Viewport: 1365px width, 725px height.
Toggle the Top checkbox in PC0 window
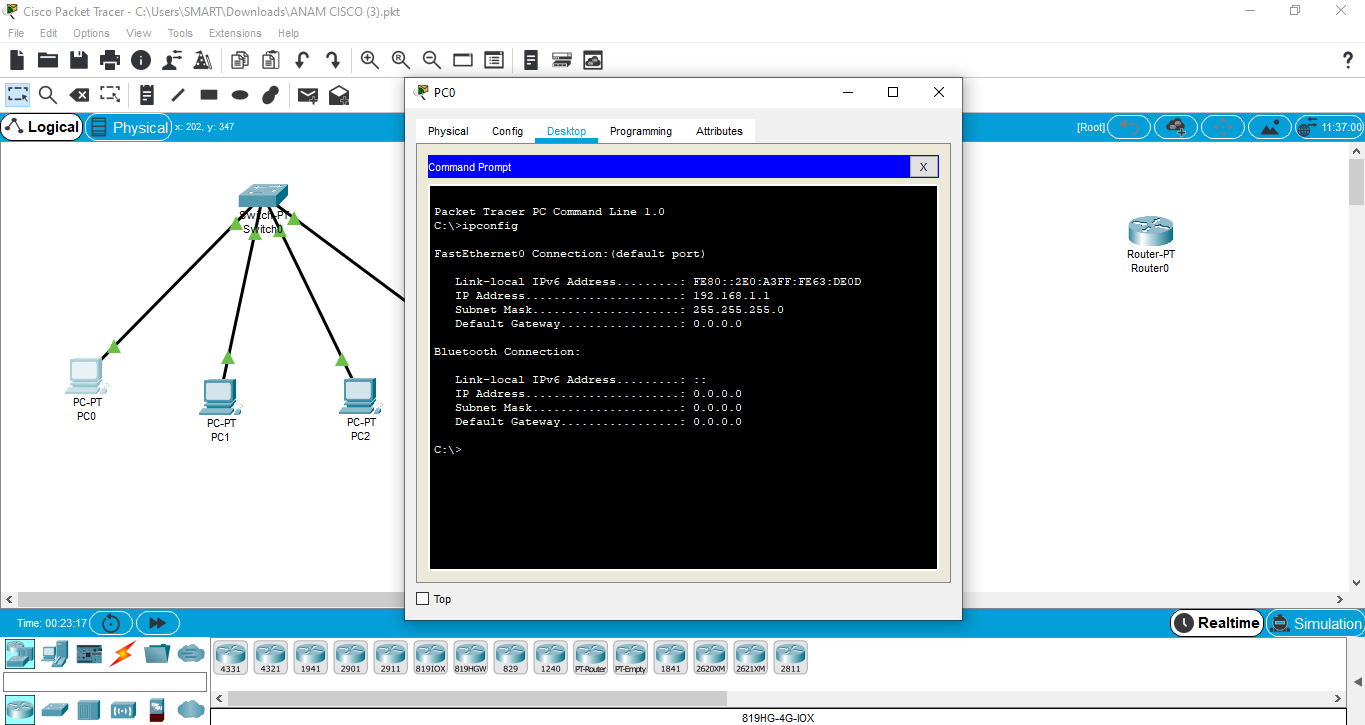(x=422, y=599)
